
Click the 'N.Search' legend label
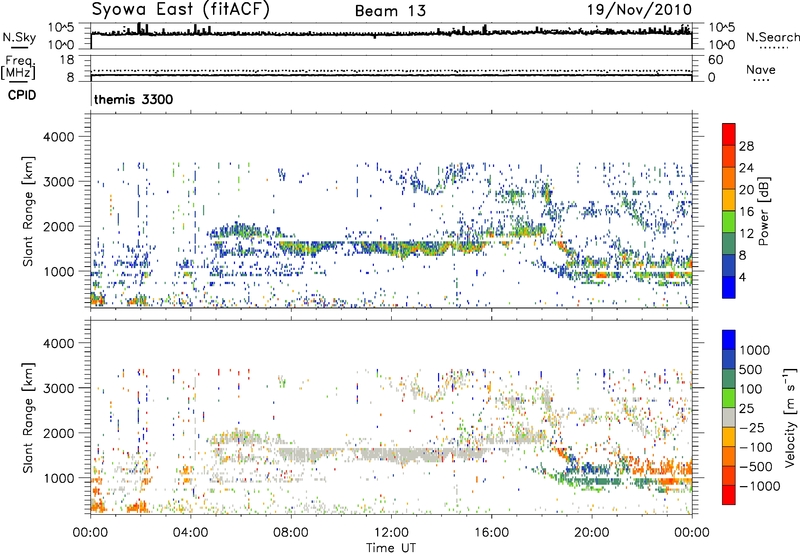pos(772,37)
